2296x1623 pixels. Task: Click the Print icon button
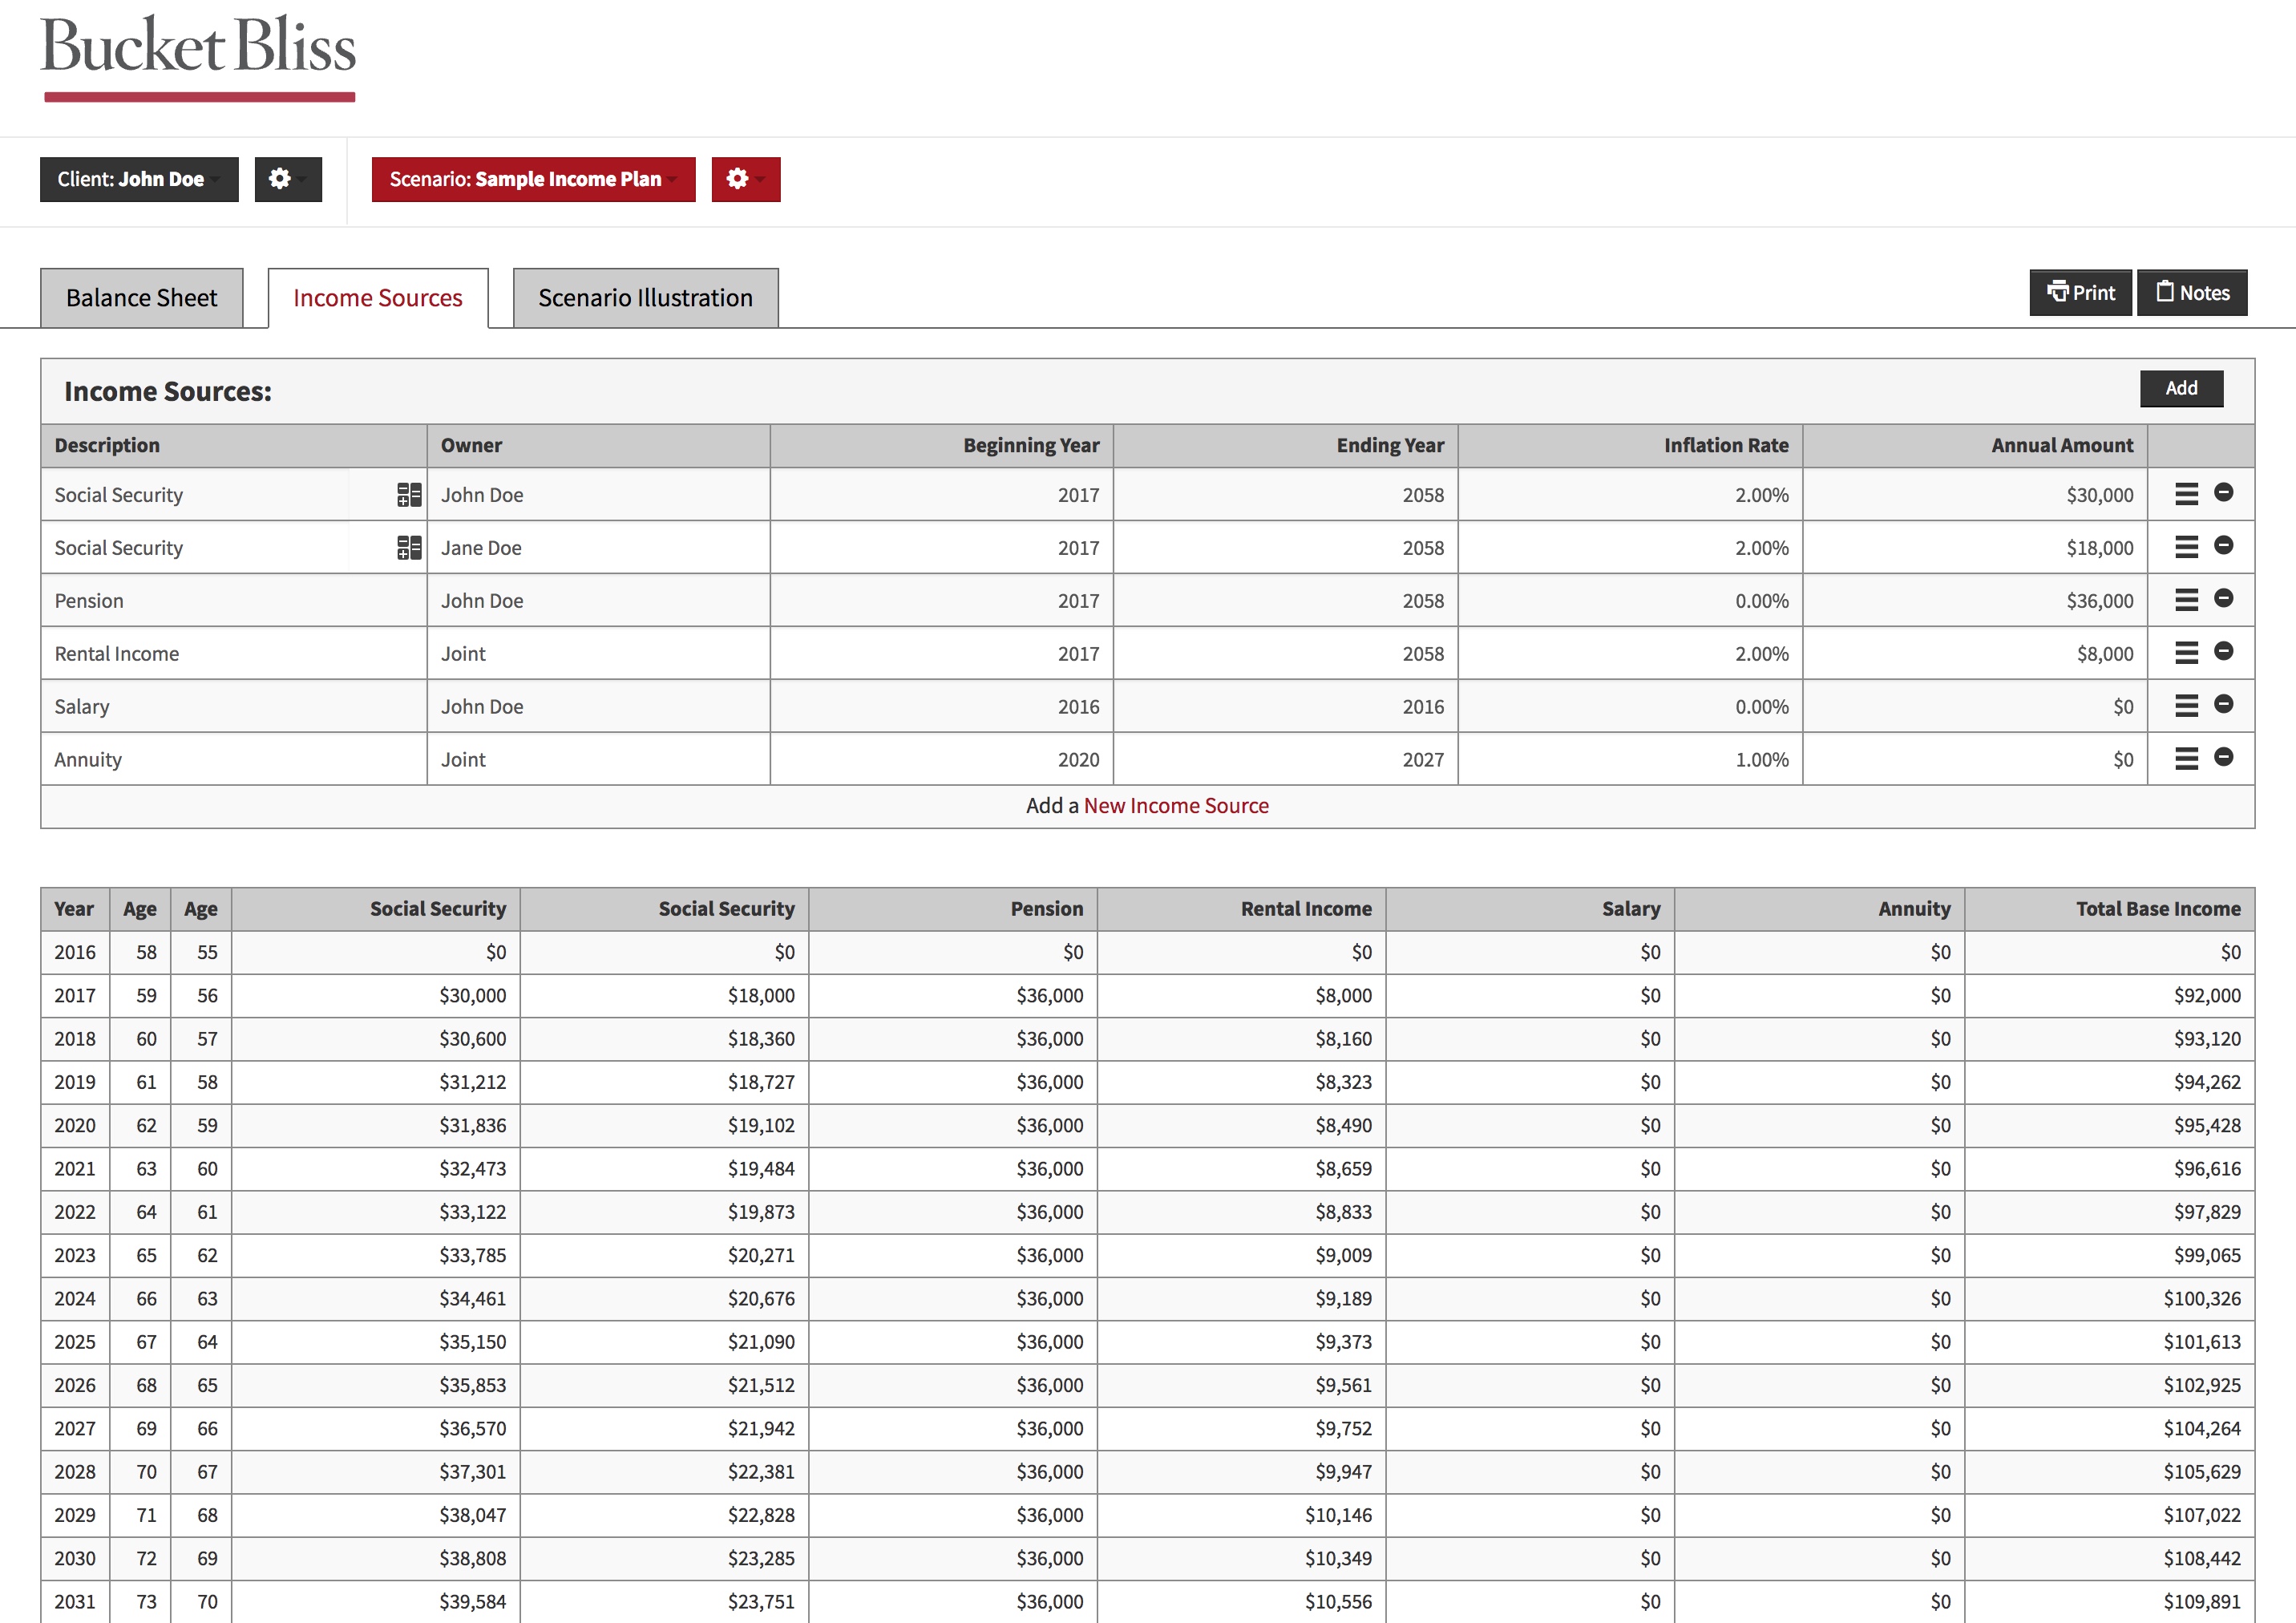click(2080, 292)
